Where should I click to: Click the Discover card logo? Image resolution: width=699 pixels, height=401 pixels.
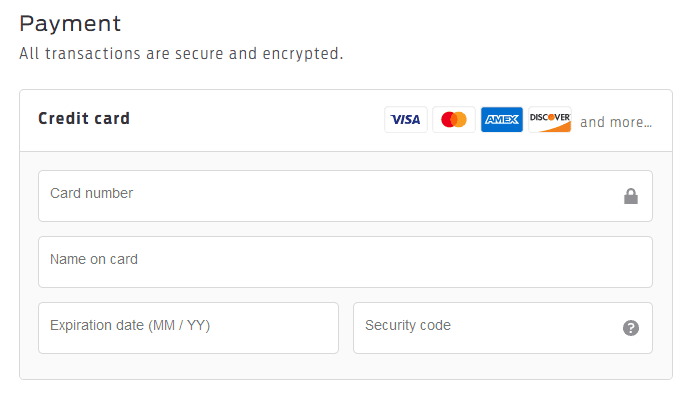point(549,120)
